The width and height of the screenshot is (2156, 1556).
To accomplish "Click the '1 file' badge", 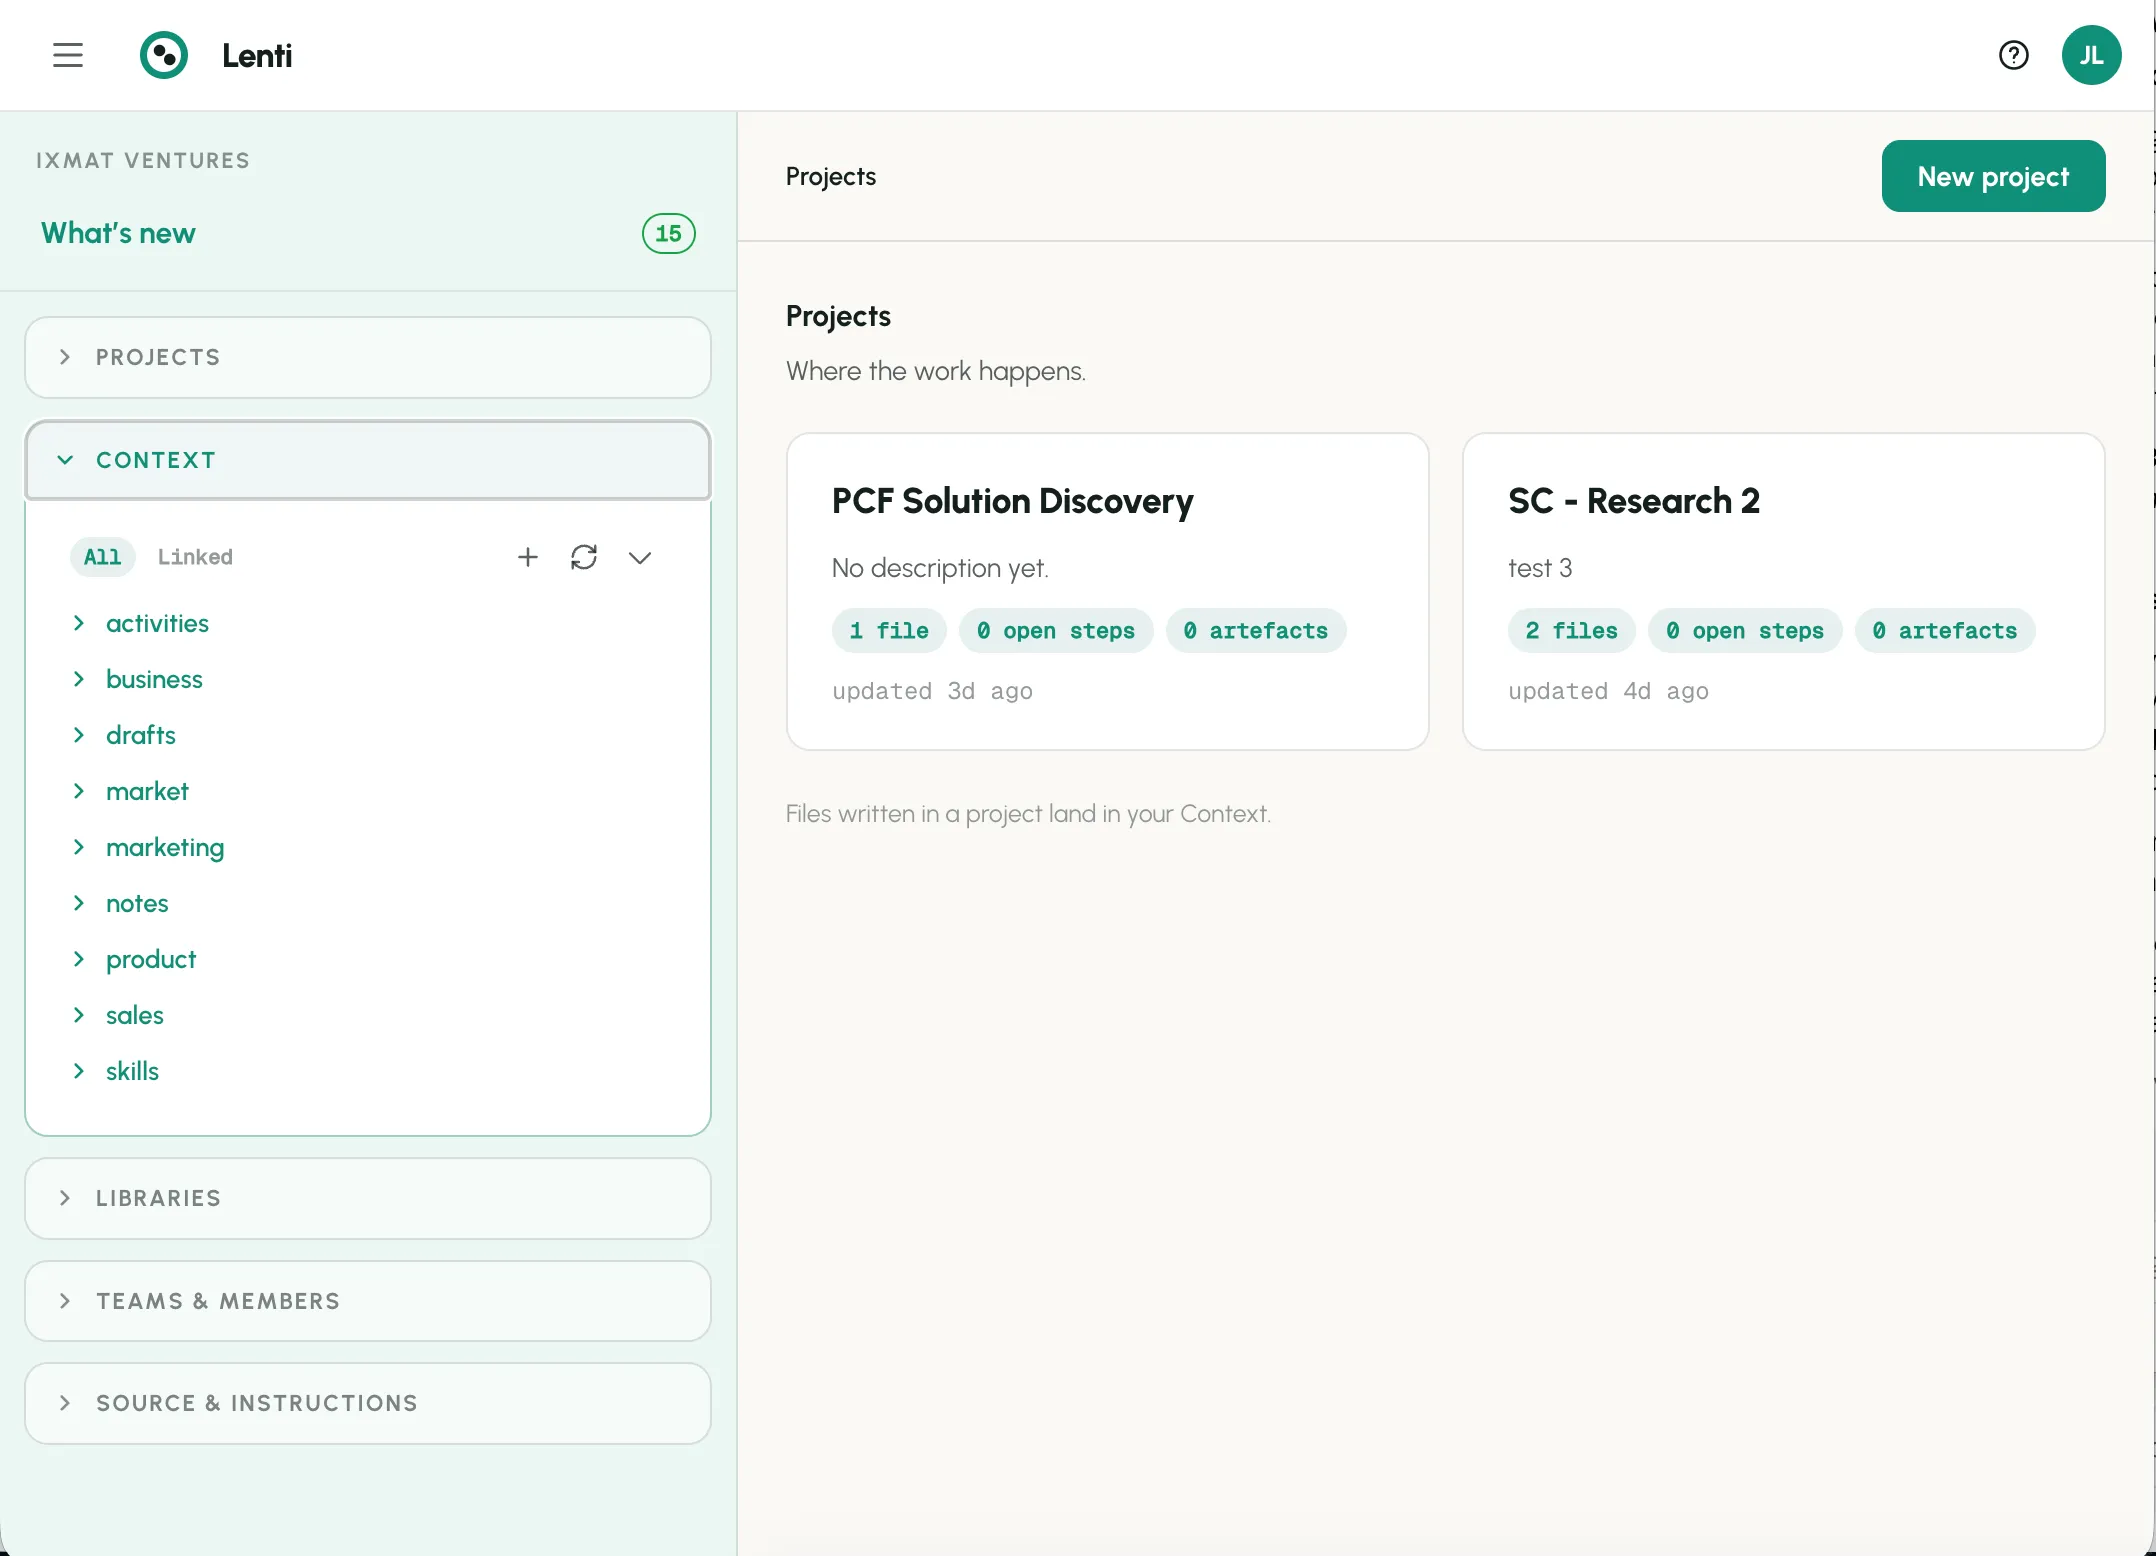I will pos(889,631).
